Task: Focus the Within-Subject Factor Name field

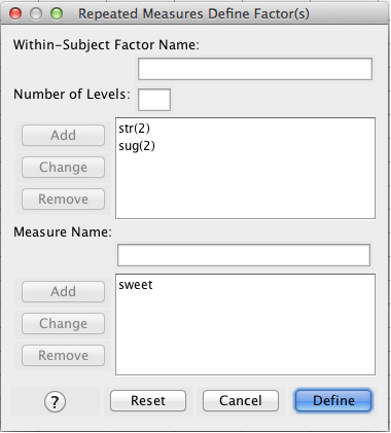Action: 255,69
